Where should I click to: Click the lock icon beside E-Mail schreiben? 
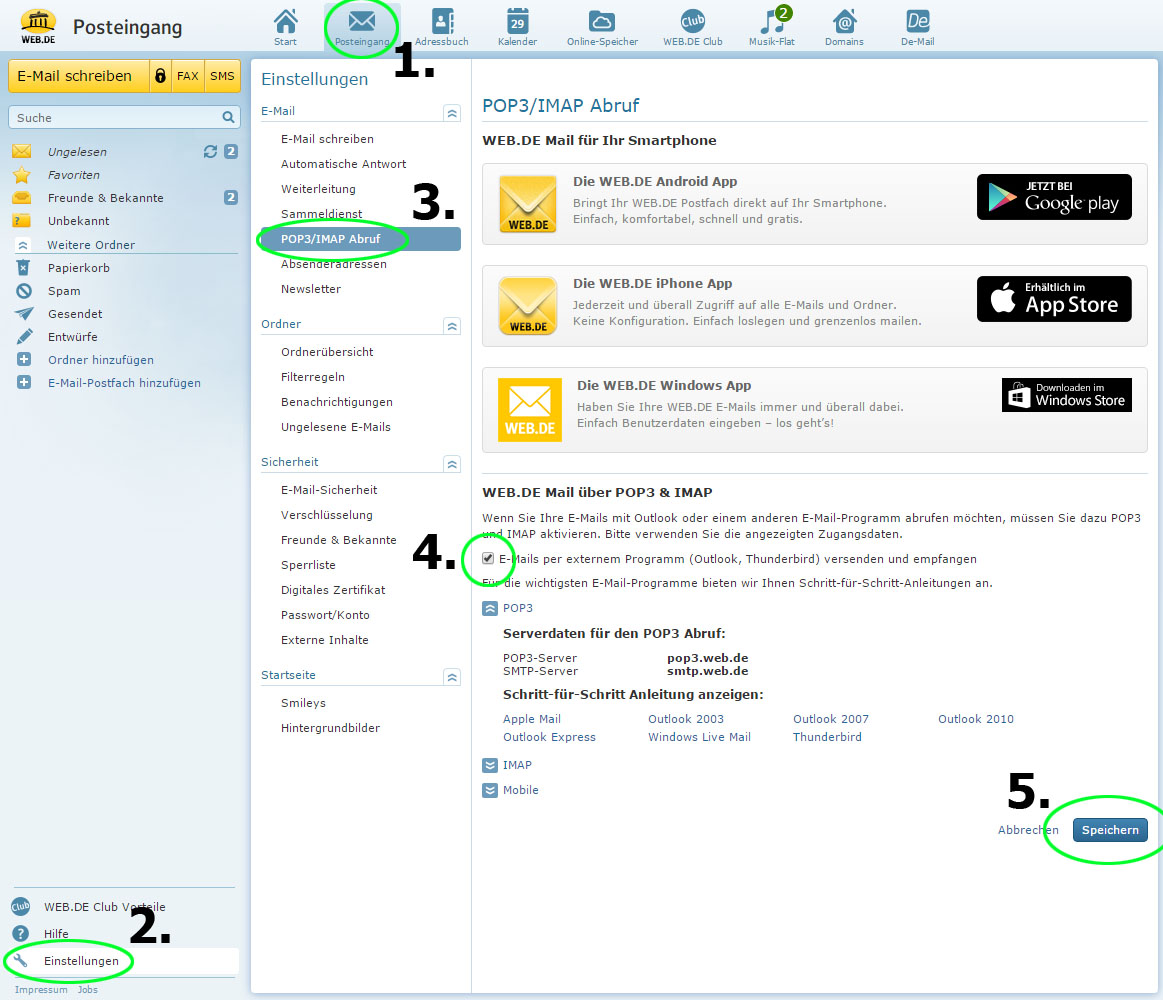160,76
